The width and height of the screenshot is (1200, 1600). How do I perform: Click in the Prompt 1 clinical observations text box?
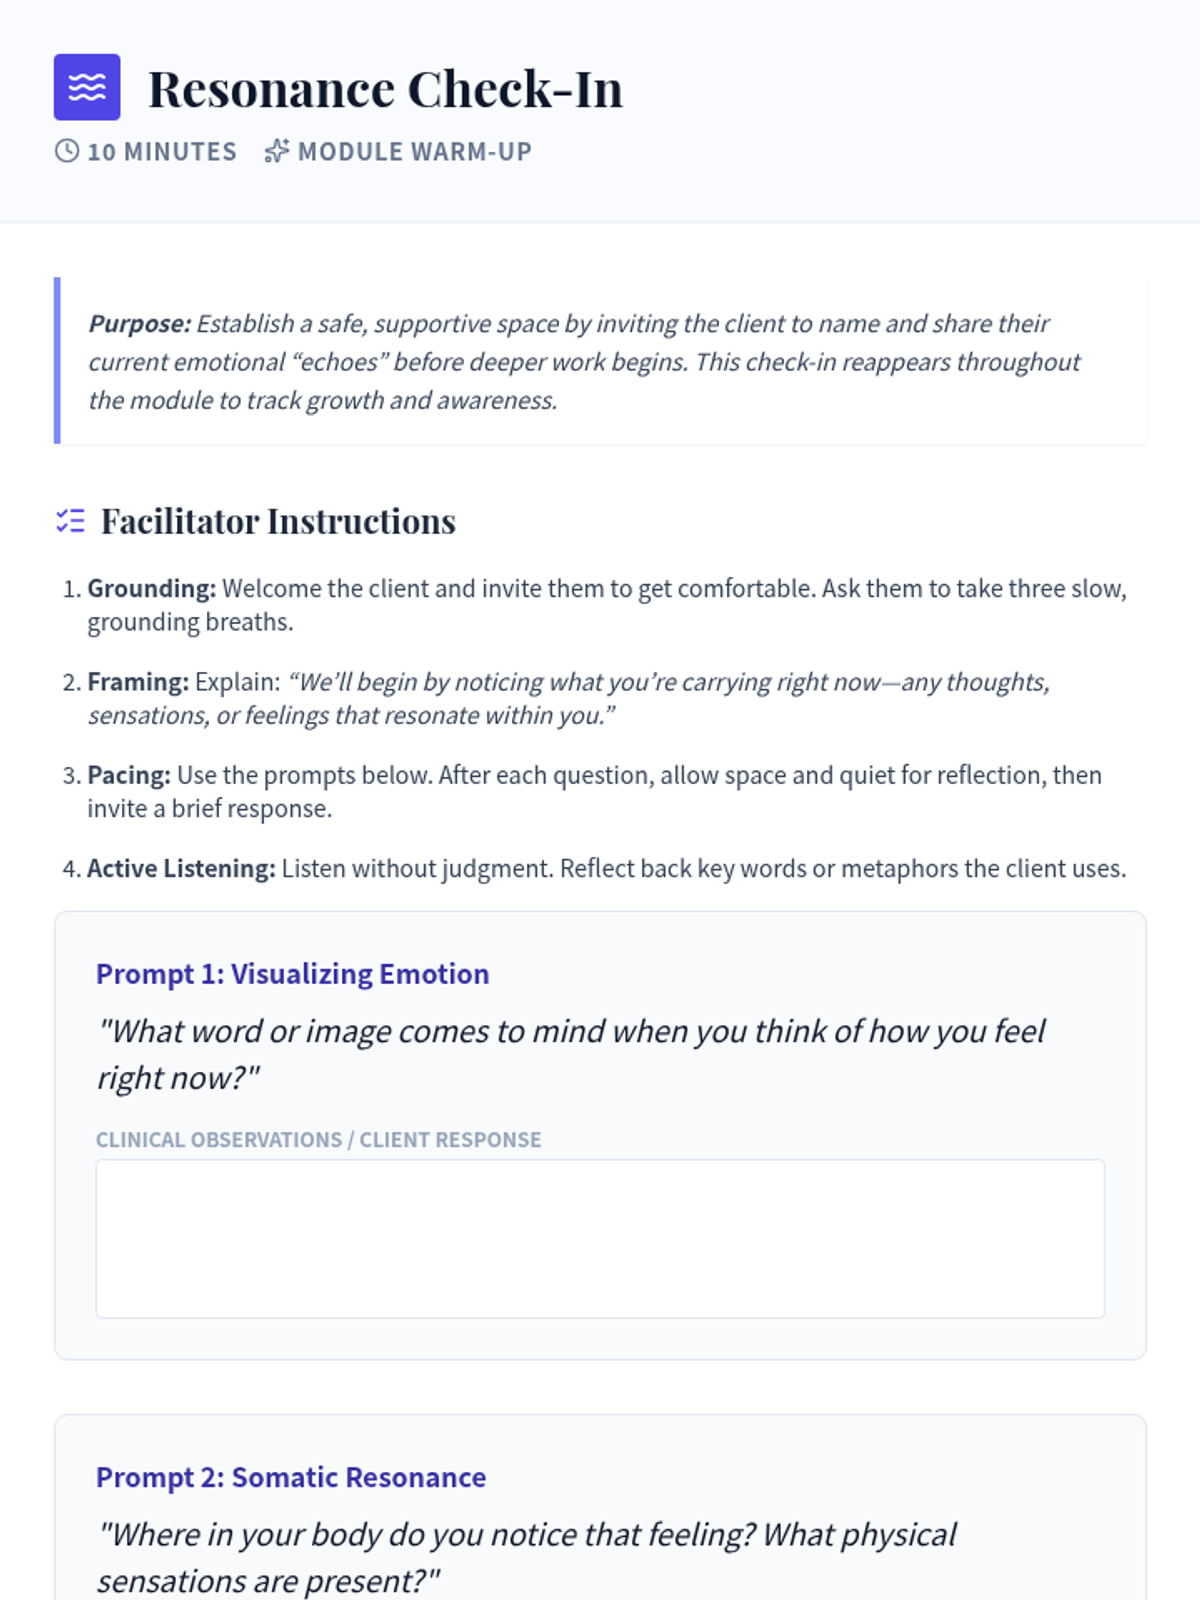600,1239
